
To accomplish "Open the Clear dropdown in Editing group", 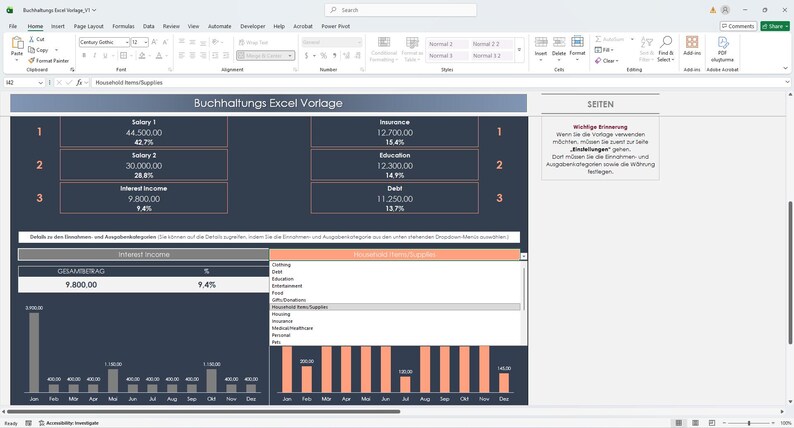I will click(x=606, y=61).
